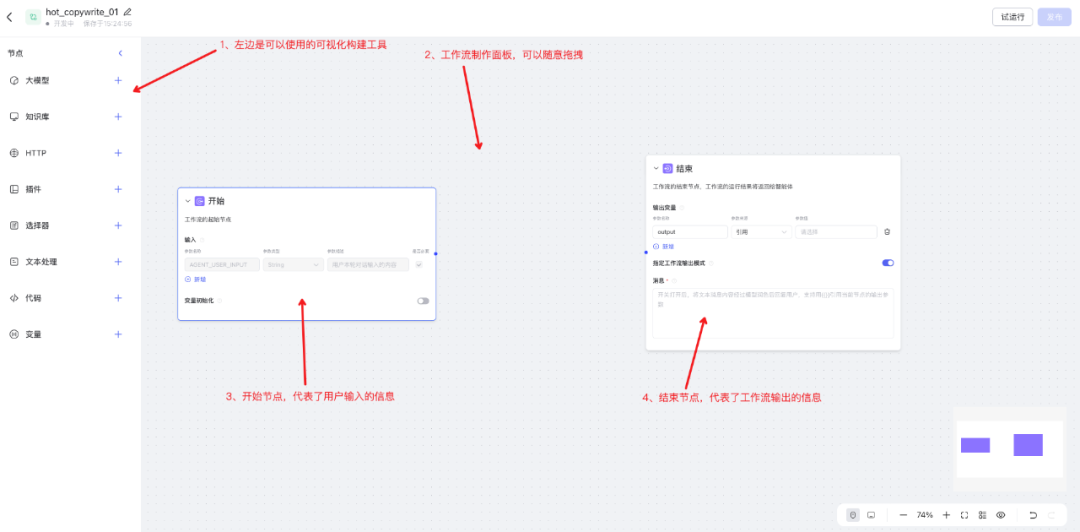Click the minimap 结束 node thumbnail
The image size is (1080, 532).
1028,444
